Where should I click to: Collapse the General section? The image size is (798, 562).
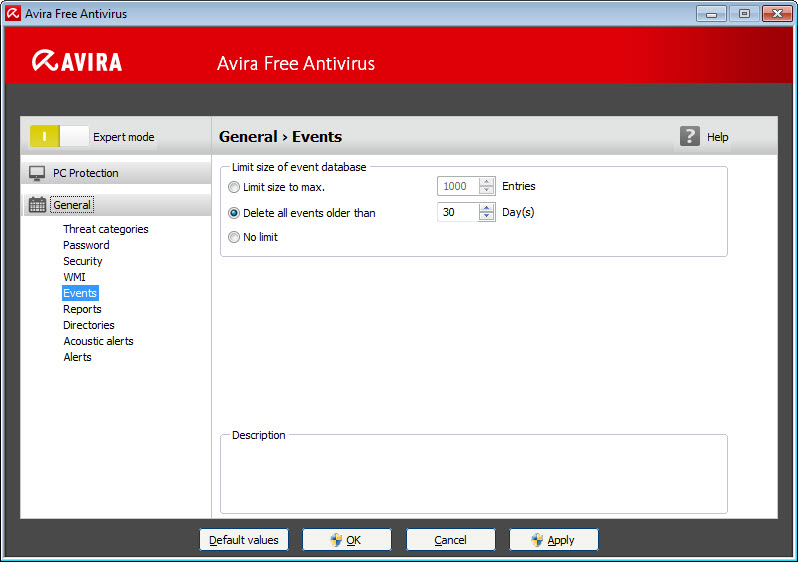pos(116,205)
